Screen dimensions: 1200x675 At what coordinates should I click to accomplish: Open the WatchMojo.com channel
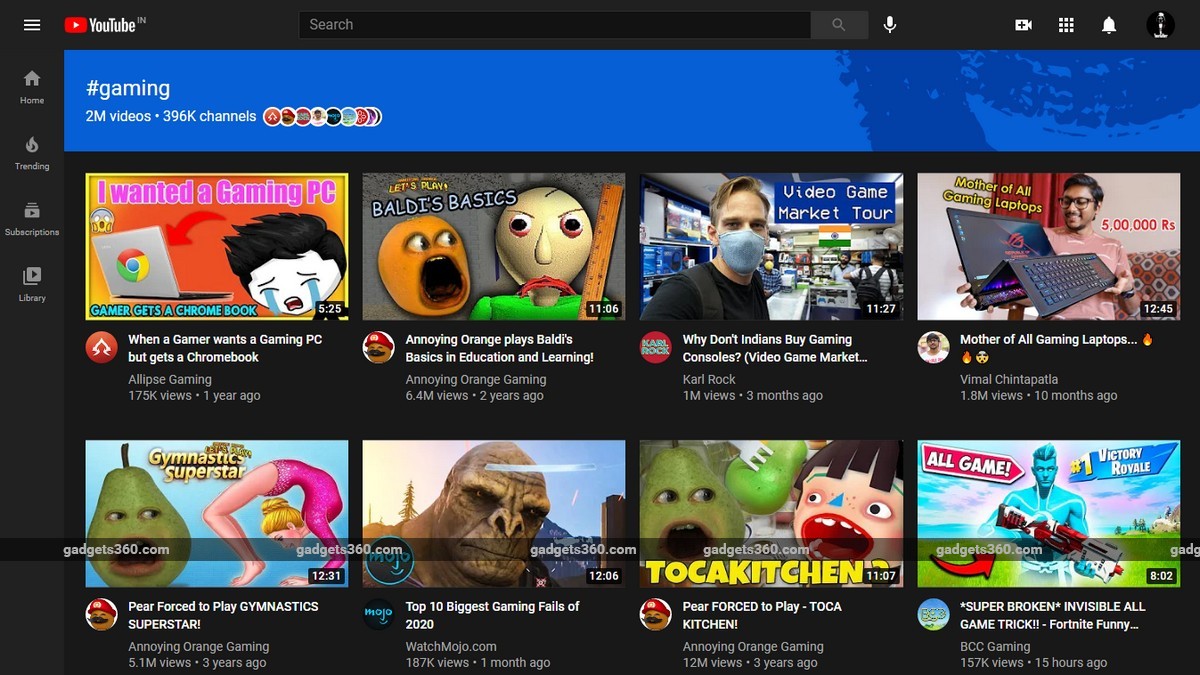449,646
